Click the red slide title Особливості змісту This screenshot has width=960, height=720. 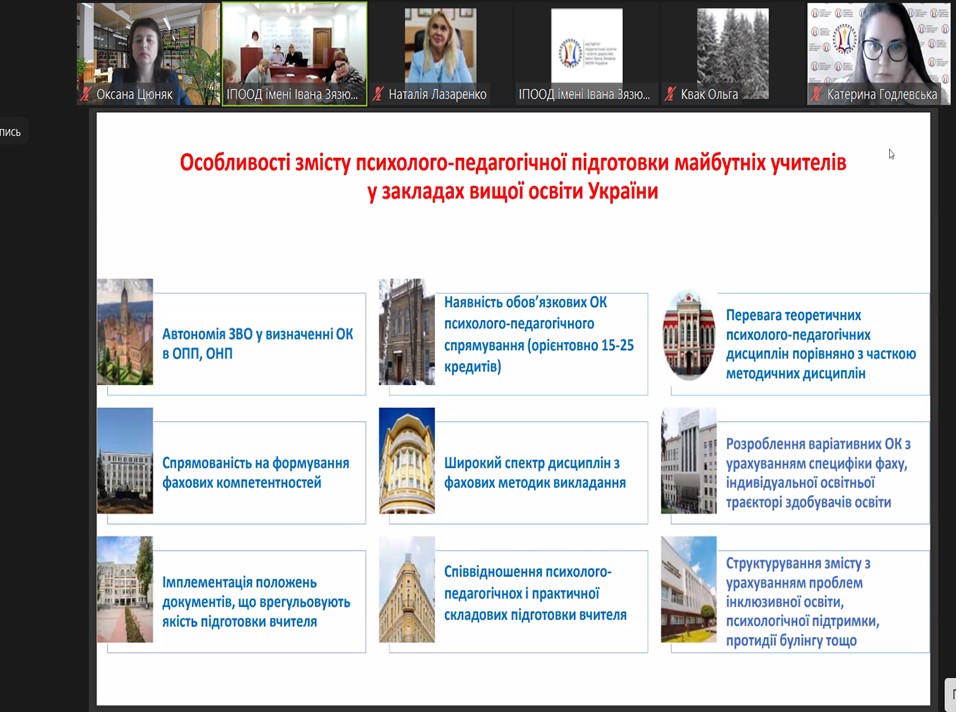tap(512, 176)
